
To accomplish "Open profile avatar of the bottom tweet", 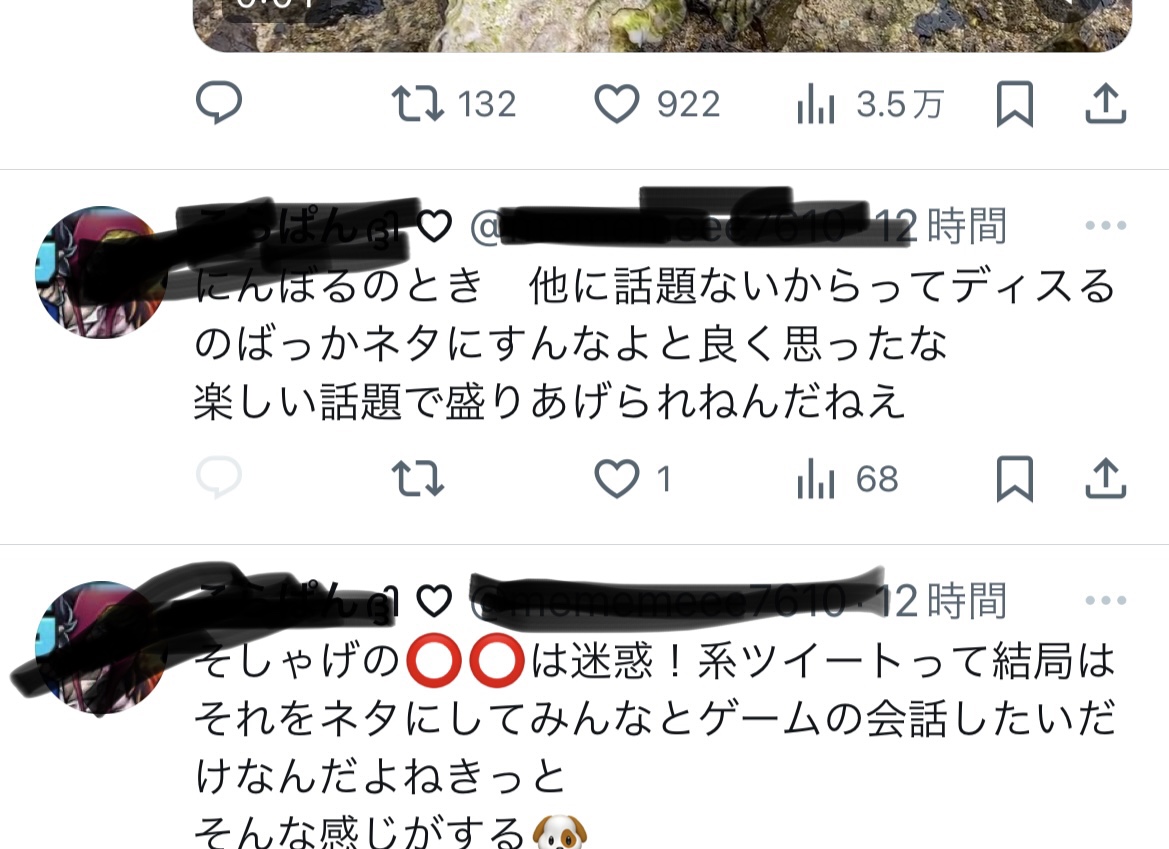I will pyautogui.click(x=101, y=647).
